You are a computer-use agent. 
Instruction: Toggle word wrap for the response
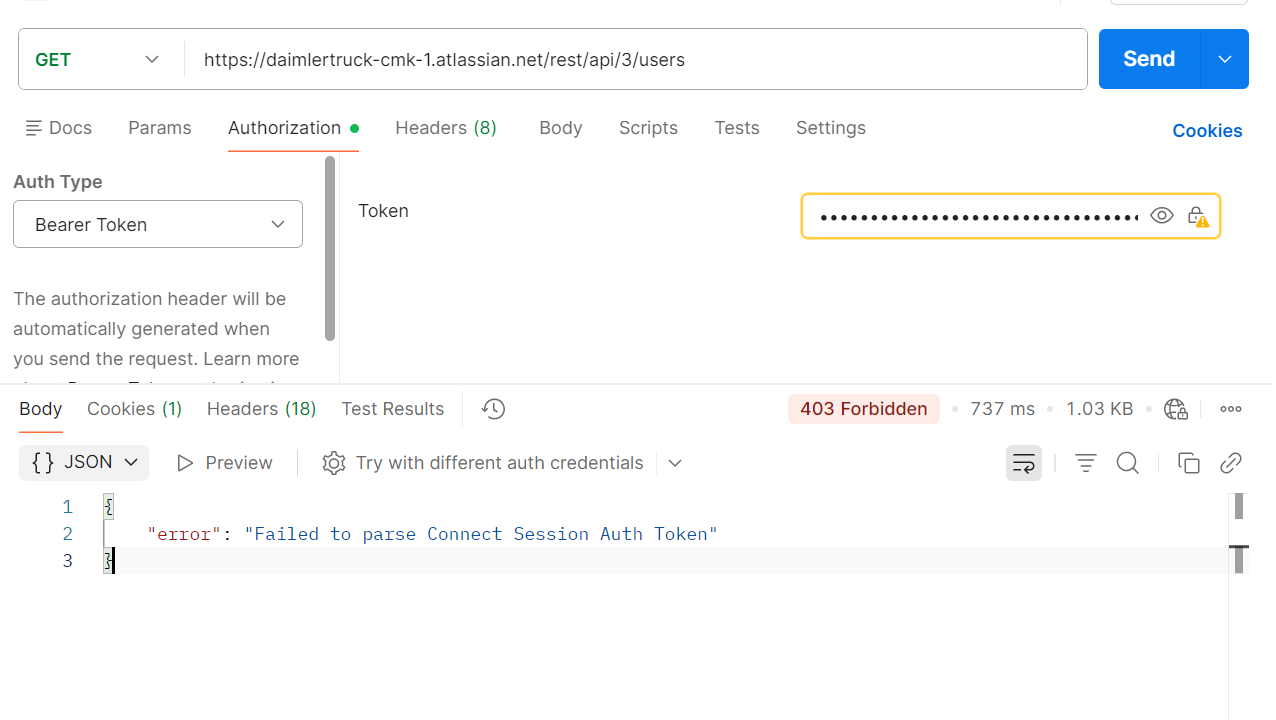coord(1024,463)
